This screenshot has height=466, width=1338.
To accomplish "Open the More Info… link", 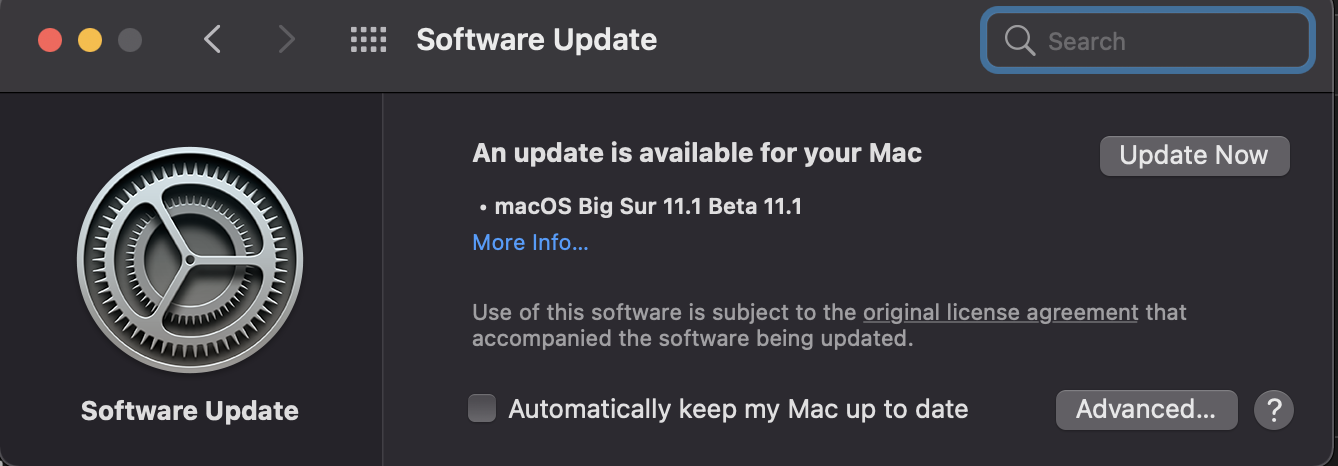I will 530,243.
